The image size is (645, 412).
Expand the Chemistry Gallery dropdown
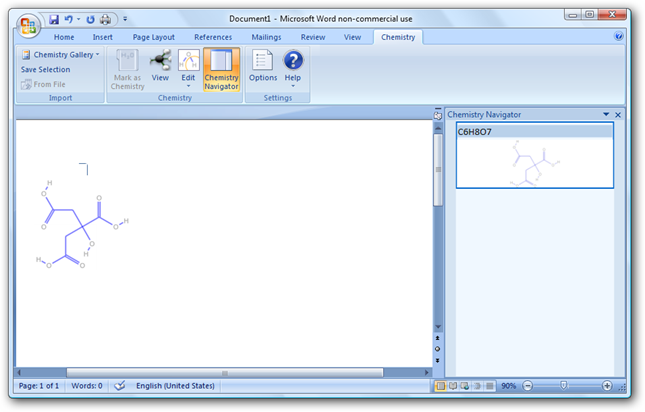coord(60,55)
